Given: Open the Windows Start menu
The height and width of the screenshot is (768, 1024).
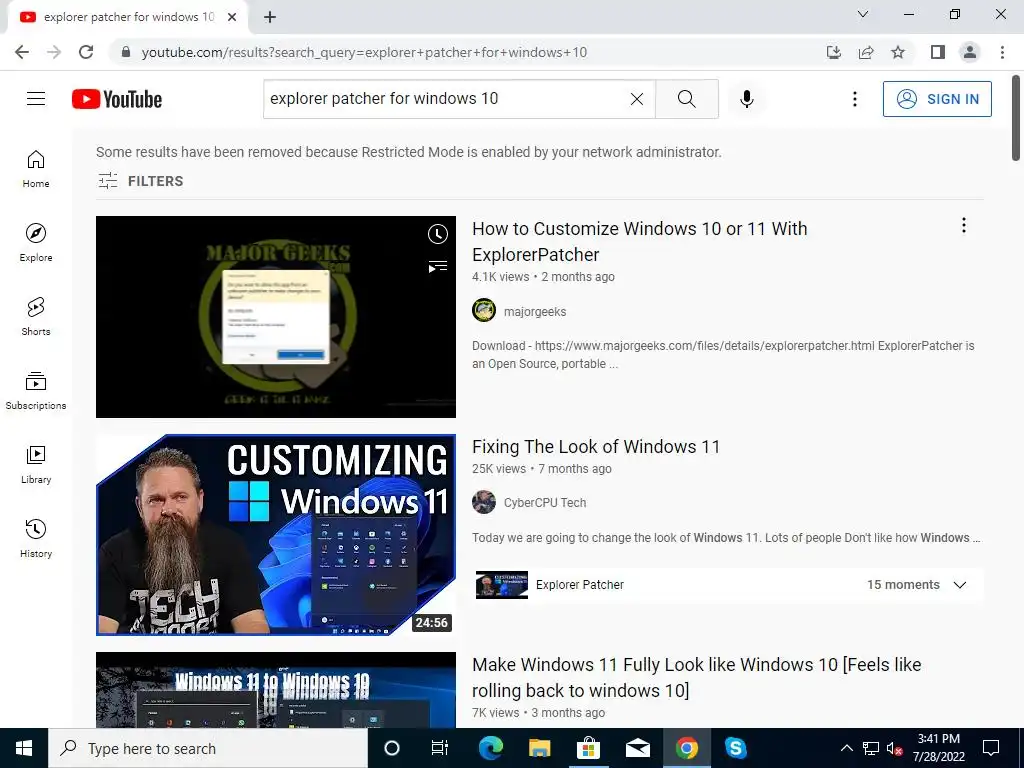Looking at the screenshot, I should click(24, 748).
